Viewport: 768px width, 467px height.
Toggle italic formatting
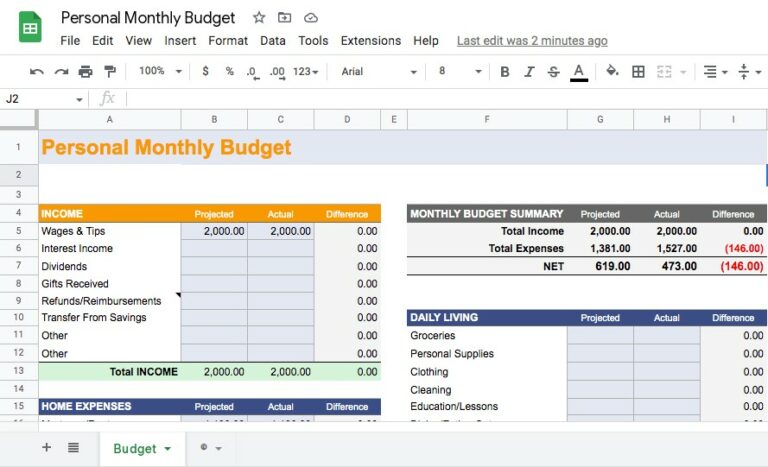(x=529, y=72)
